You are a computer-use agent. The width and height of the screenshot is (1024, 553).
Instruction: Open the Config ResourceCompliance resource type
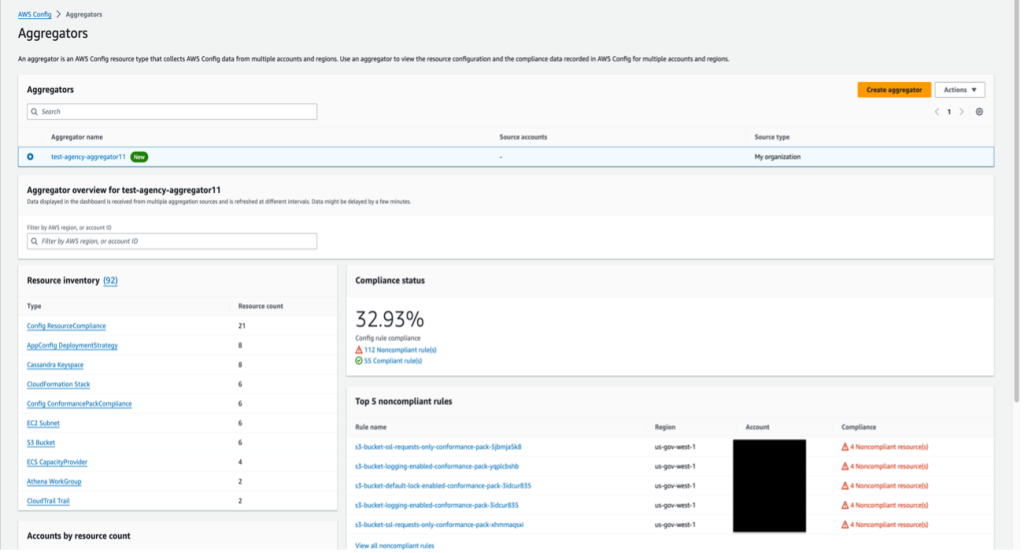[66, 326]
